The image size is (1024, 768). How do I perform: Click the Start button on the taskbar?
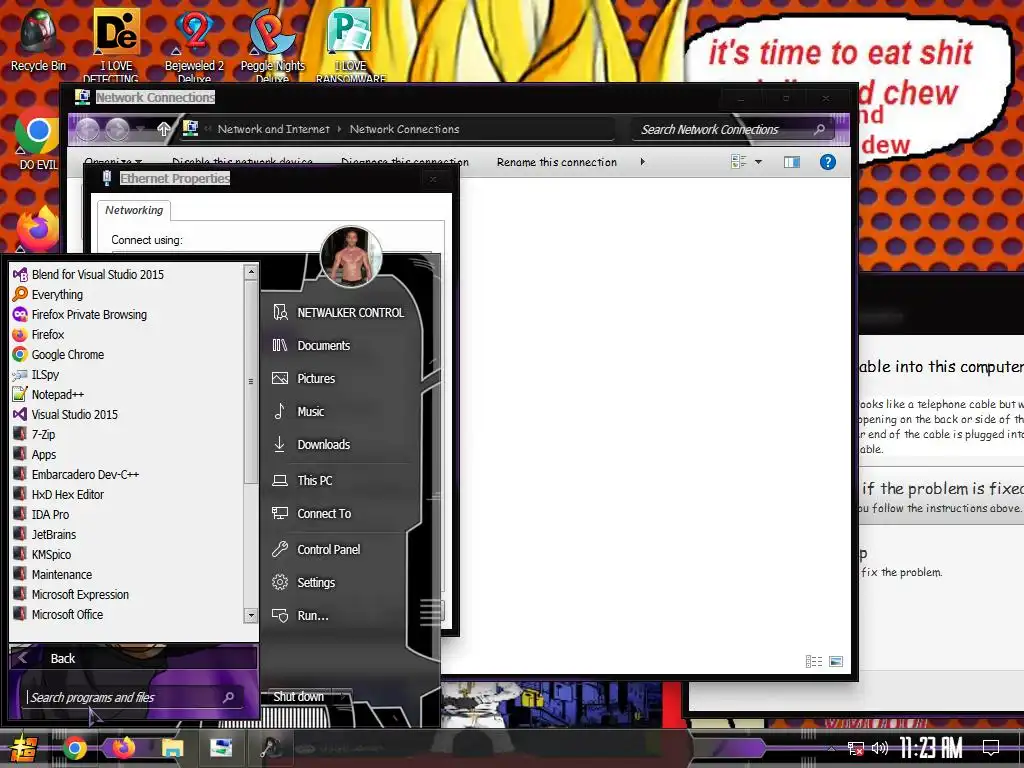click(22, 749)
